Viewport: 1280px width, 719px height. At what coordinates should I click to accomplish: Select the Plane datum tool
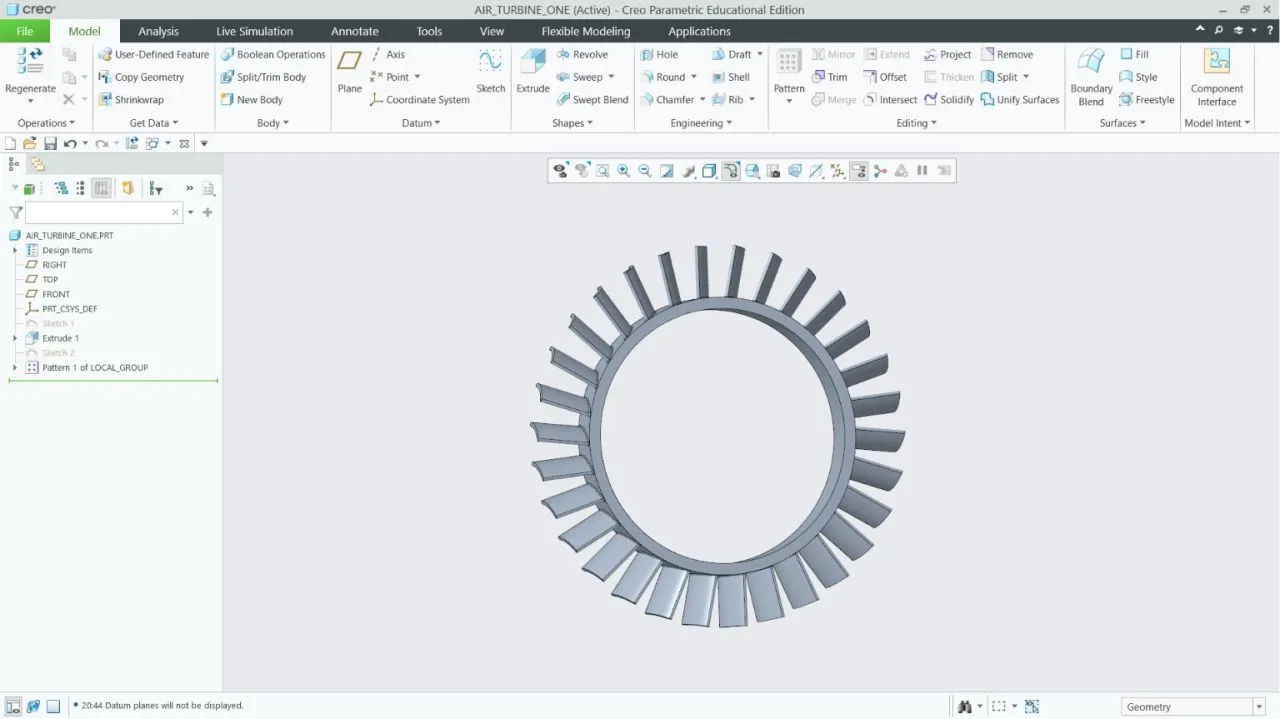pyautogui.click(x=349, y=70)
